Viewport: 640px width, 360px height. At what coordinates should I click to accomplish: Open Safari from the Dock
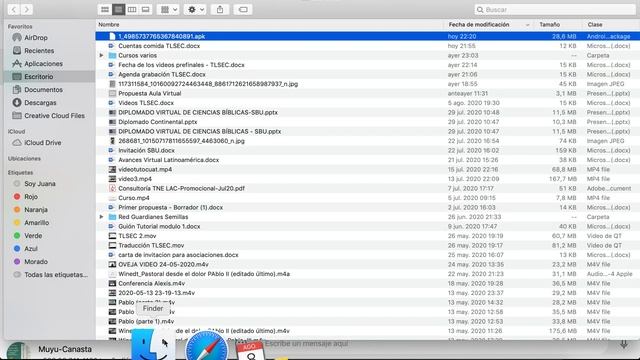(207, 346)
